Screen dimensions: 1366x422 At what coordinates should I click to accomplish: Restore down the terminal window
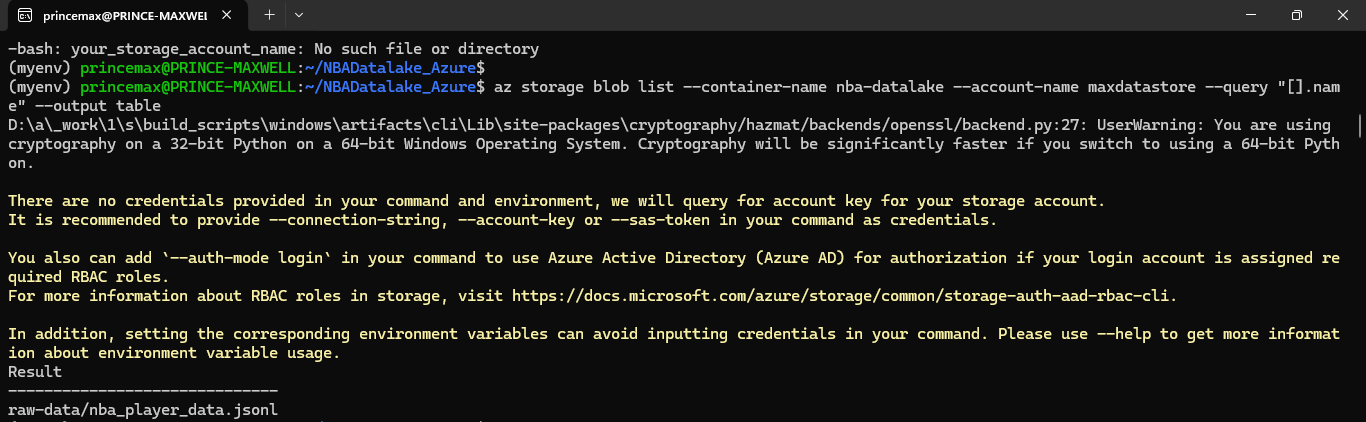tap(1296, 15)
